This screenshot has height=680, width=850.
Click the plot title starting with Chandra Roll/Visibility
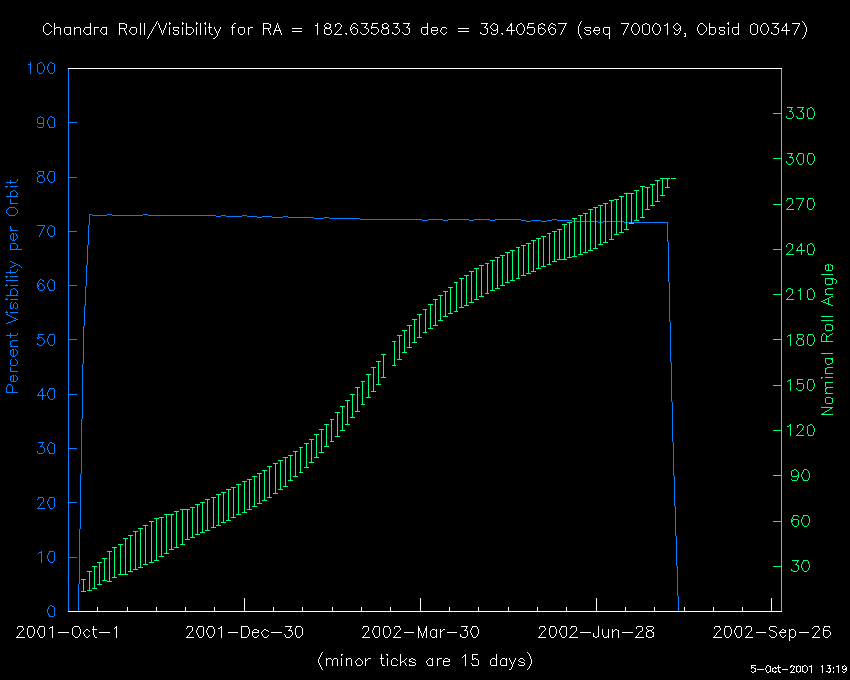click(x=425, y=30)
